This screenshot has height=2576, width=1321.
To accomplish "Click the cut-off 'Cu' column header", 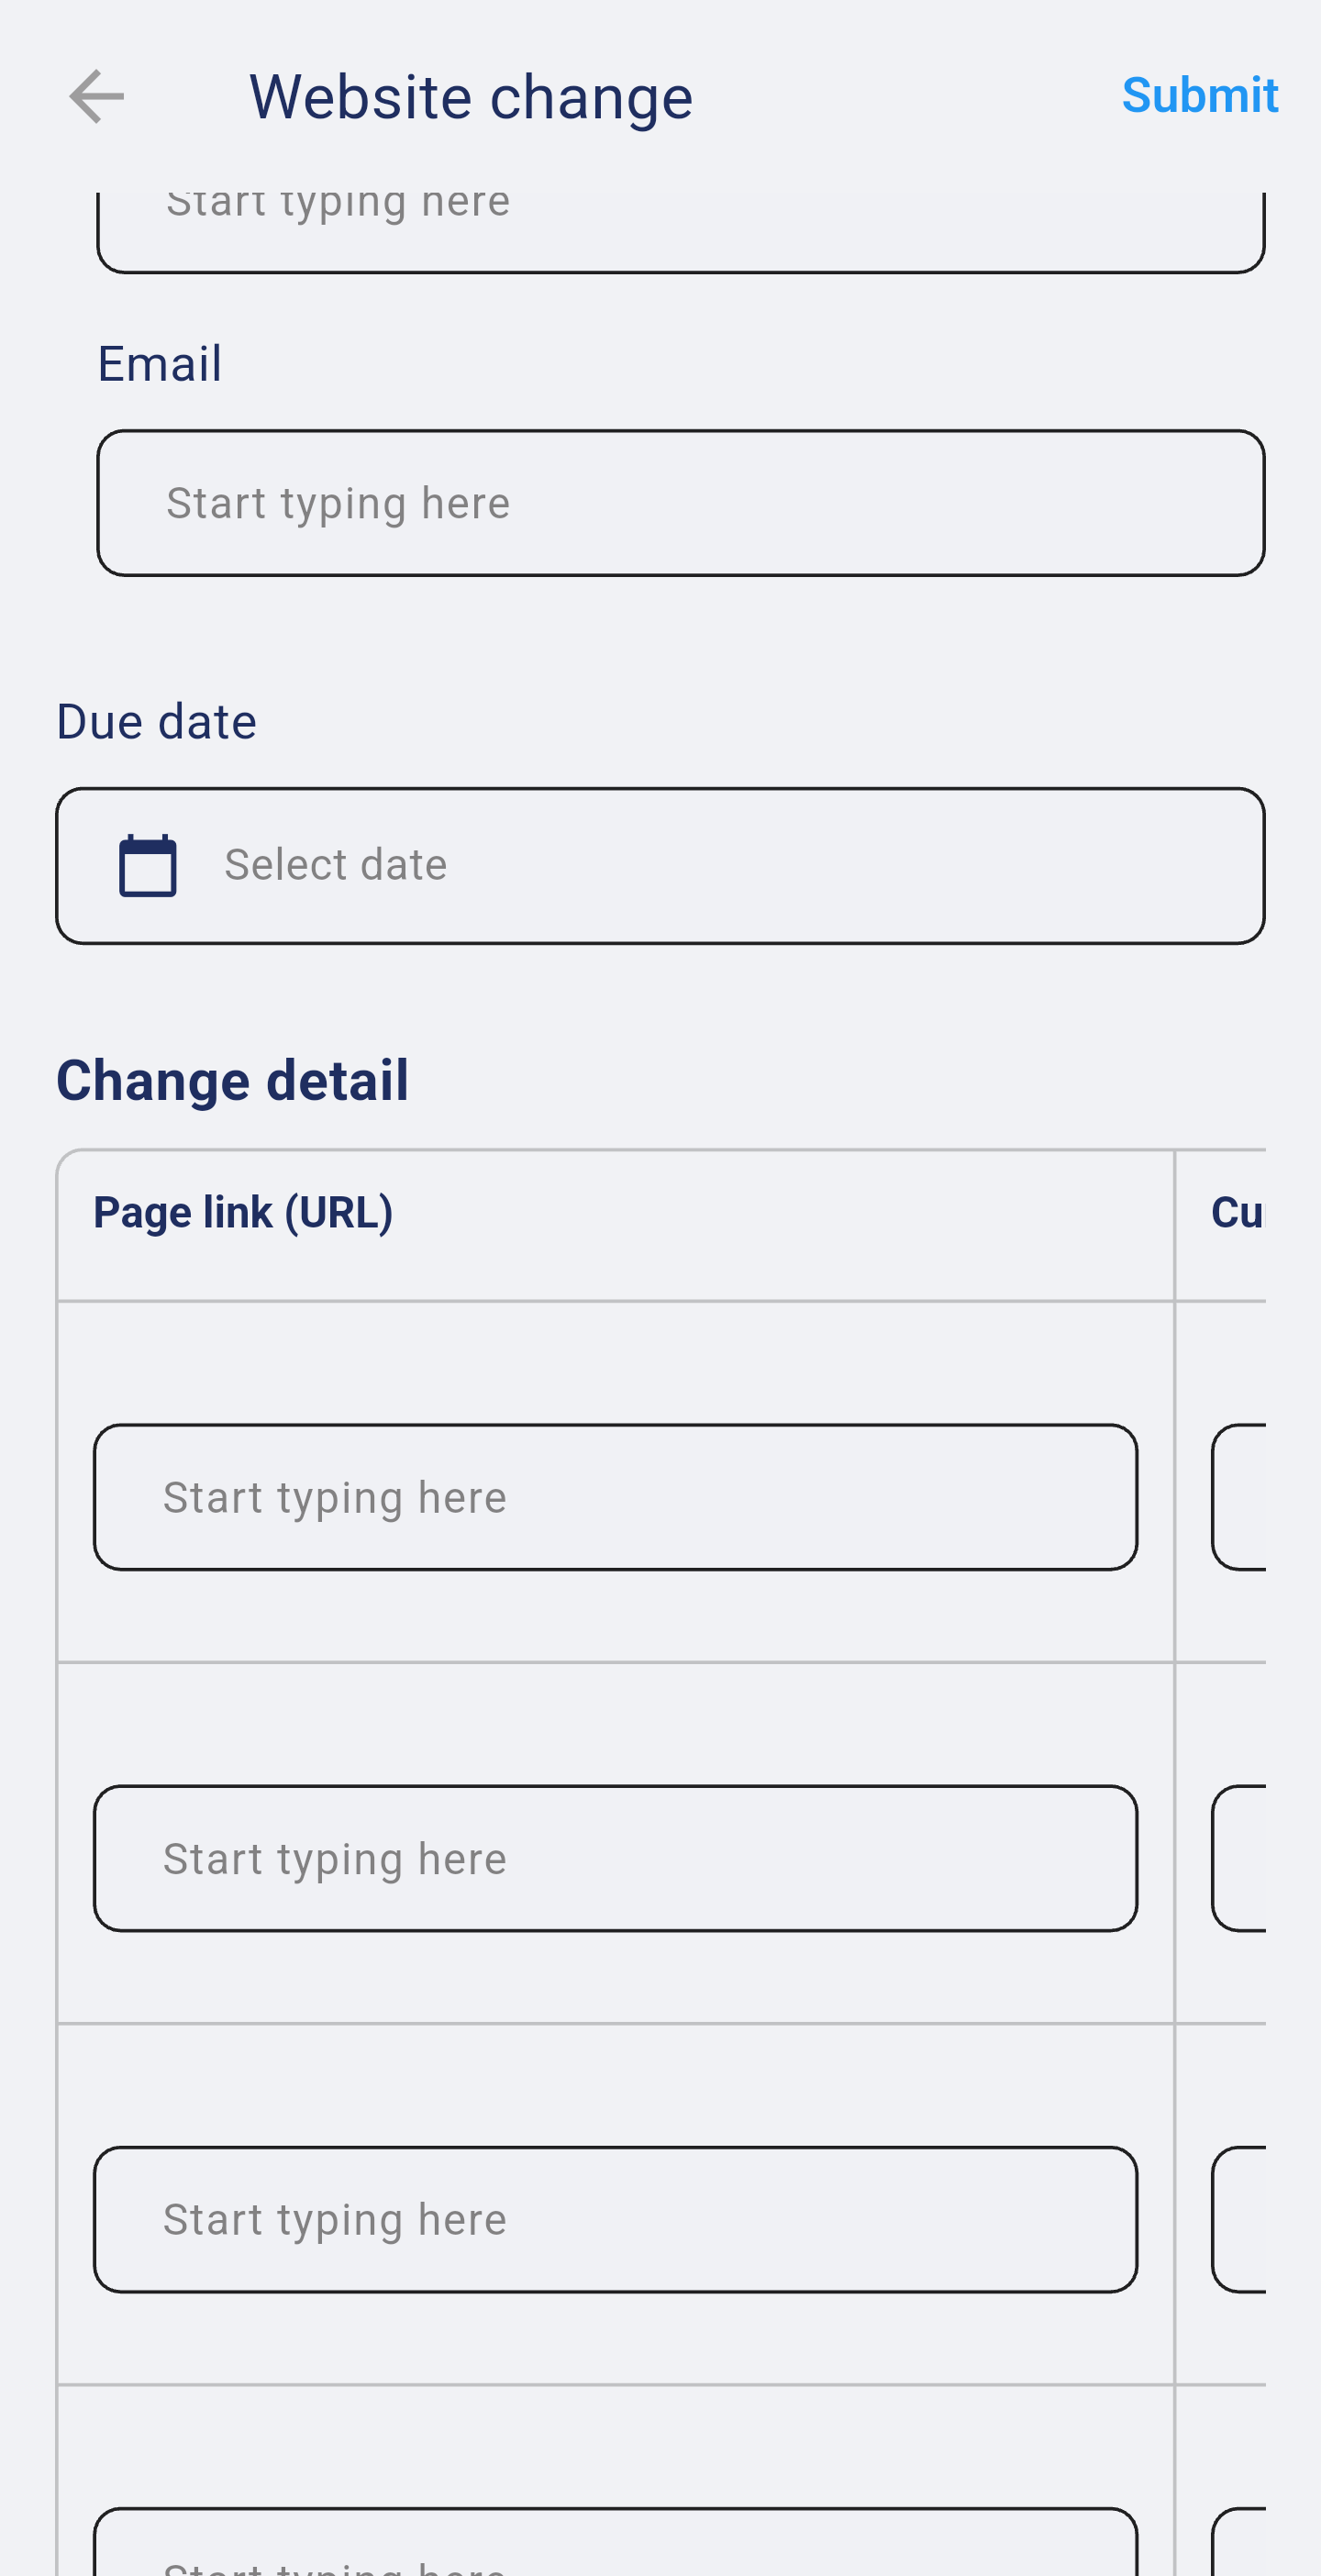I will click(x=1238, y=1213).
